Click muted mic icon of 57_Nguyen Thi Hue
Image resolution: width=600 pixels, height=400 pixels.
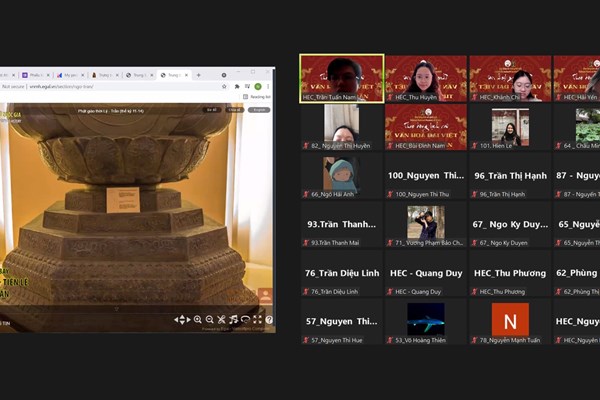[306, 340]
